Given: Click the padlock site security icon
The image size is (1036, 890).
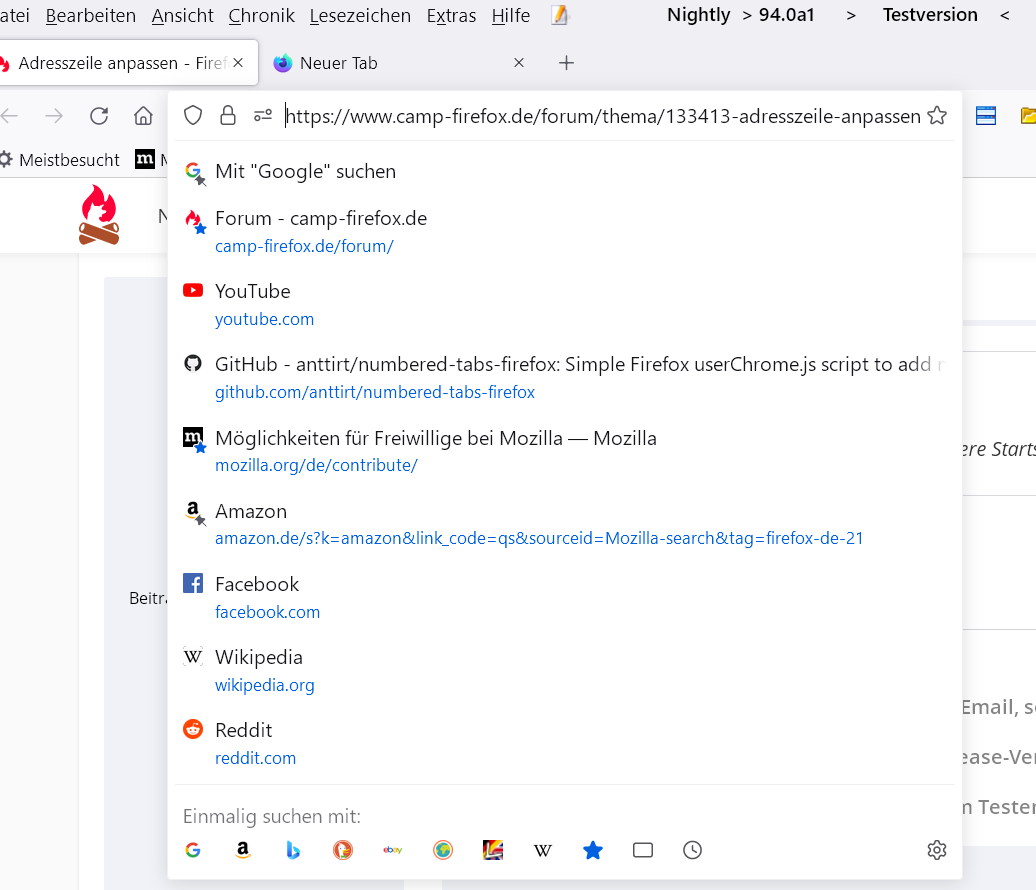Looking at the screenshot, I should (228, 116).
